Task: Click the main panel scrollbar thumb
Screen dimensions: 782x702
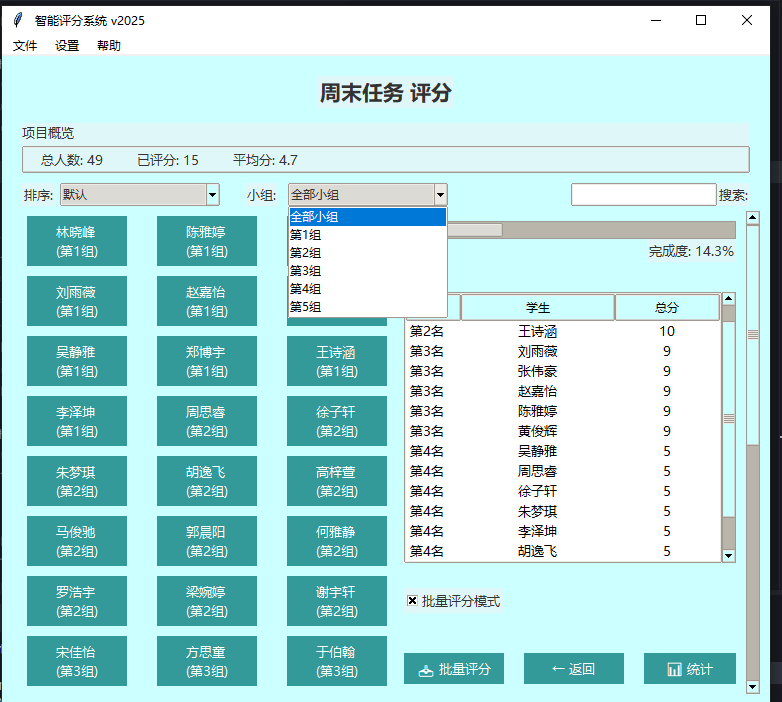Action: coord(753,334)
